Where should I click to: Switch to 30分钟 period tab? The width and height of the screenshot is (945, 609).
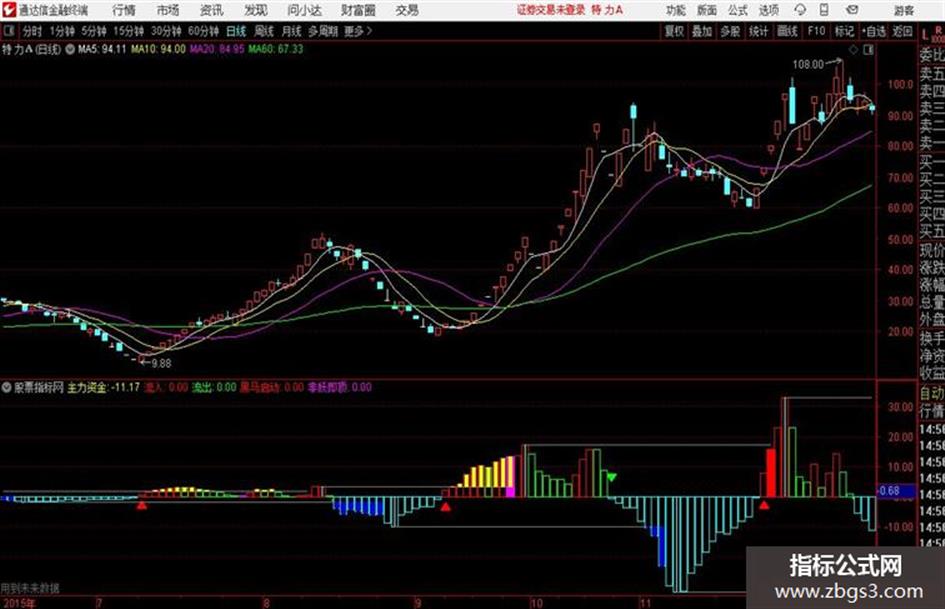tap(166, 31)
